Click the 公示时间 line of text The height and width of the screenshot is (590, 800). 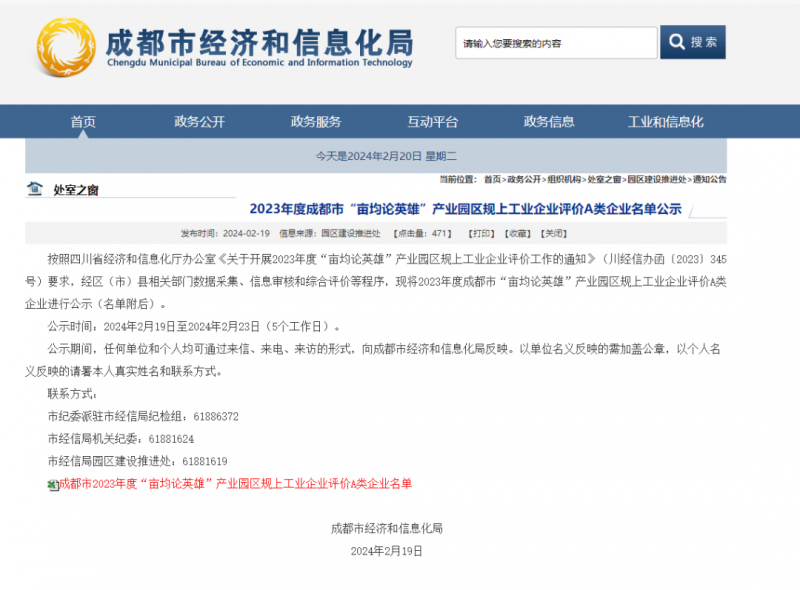194,326
